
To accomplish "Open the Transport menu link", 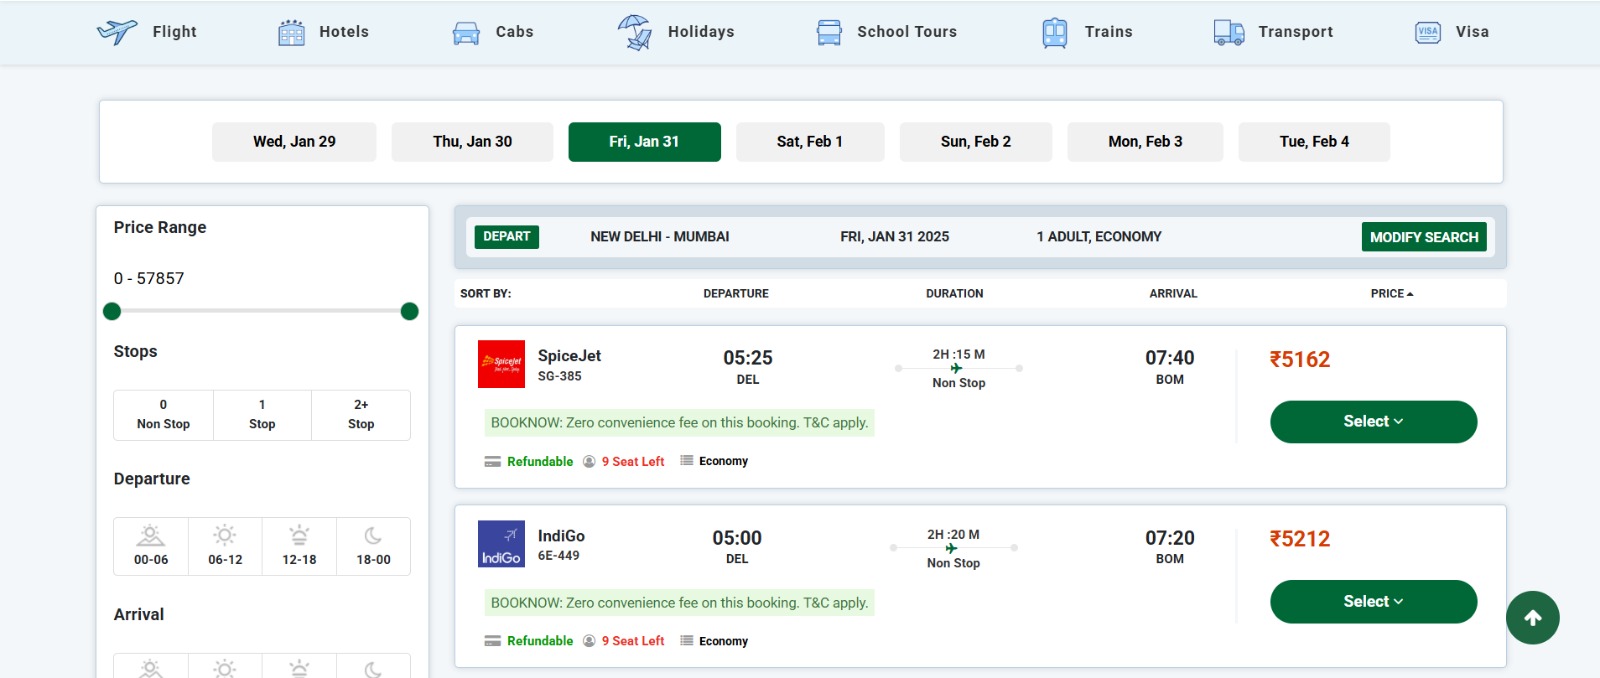I will [1296, 32].
